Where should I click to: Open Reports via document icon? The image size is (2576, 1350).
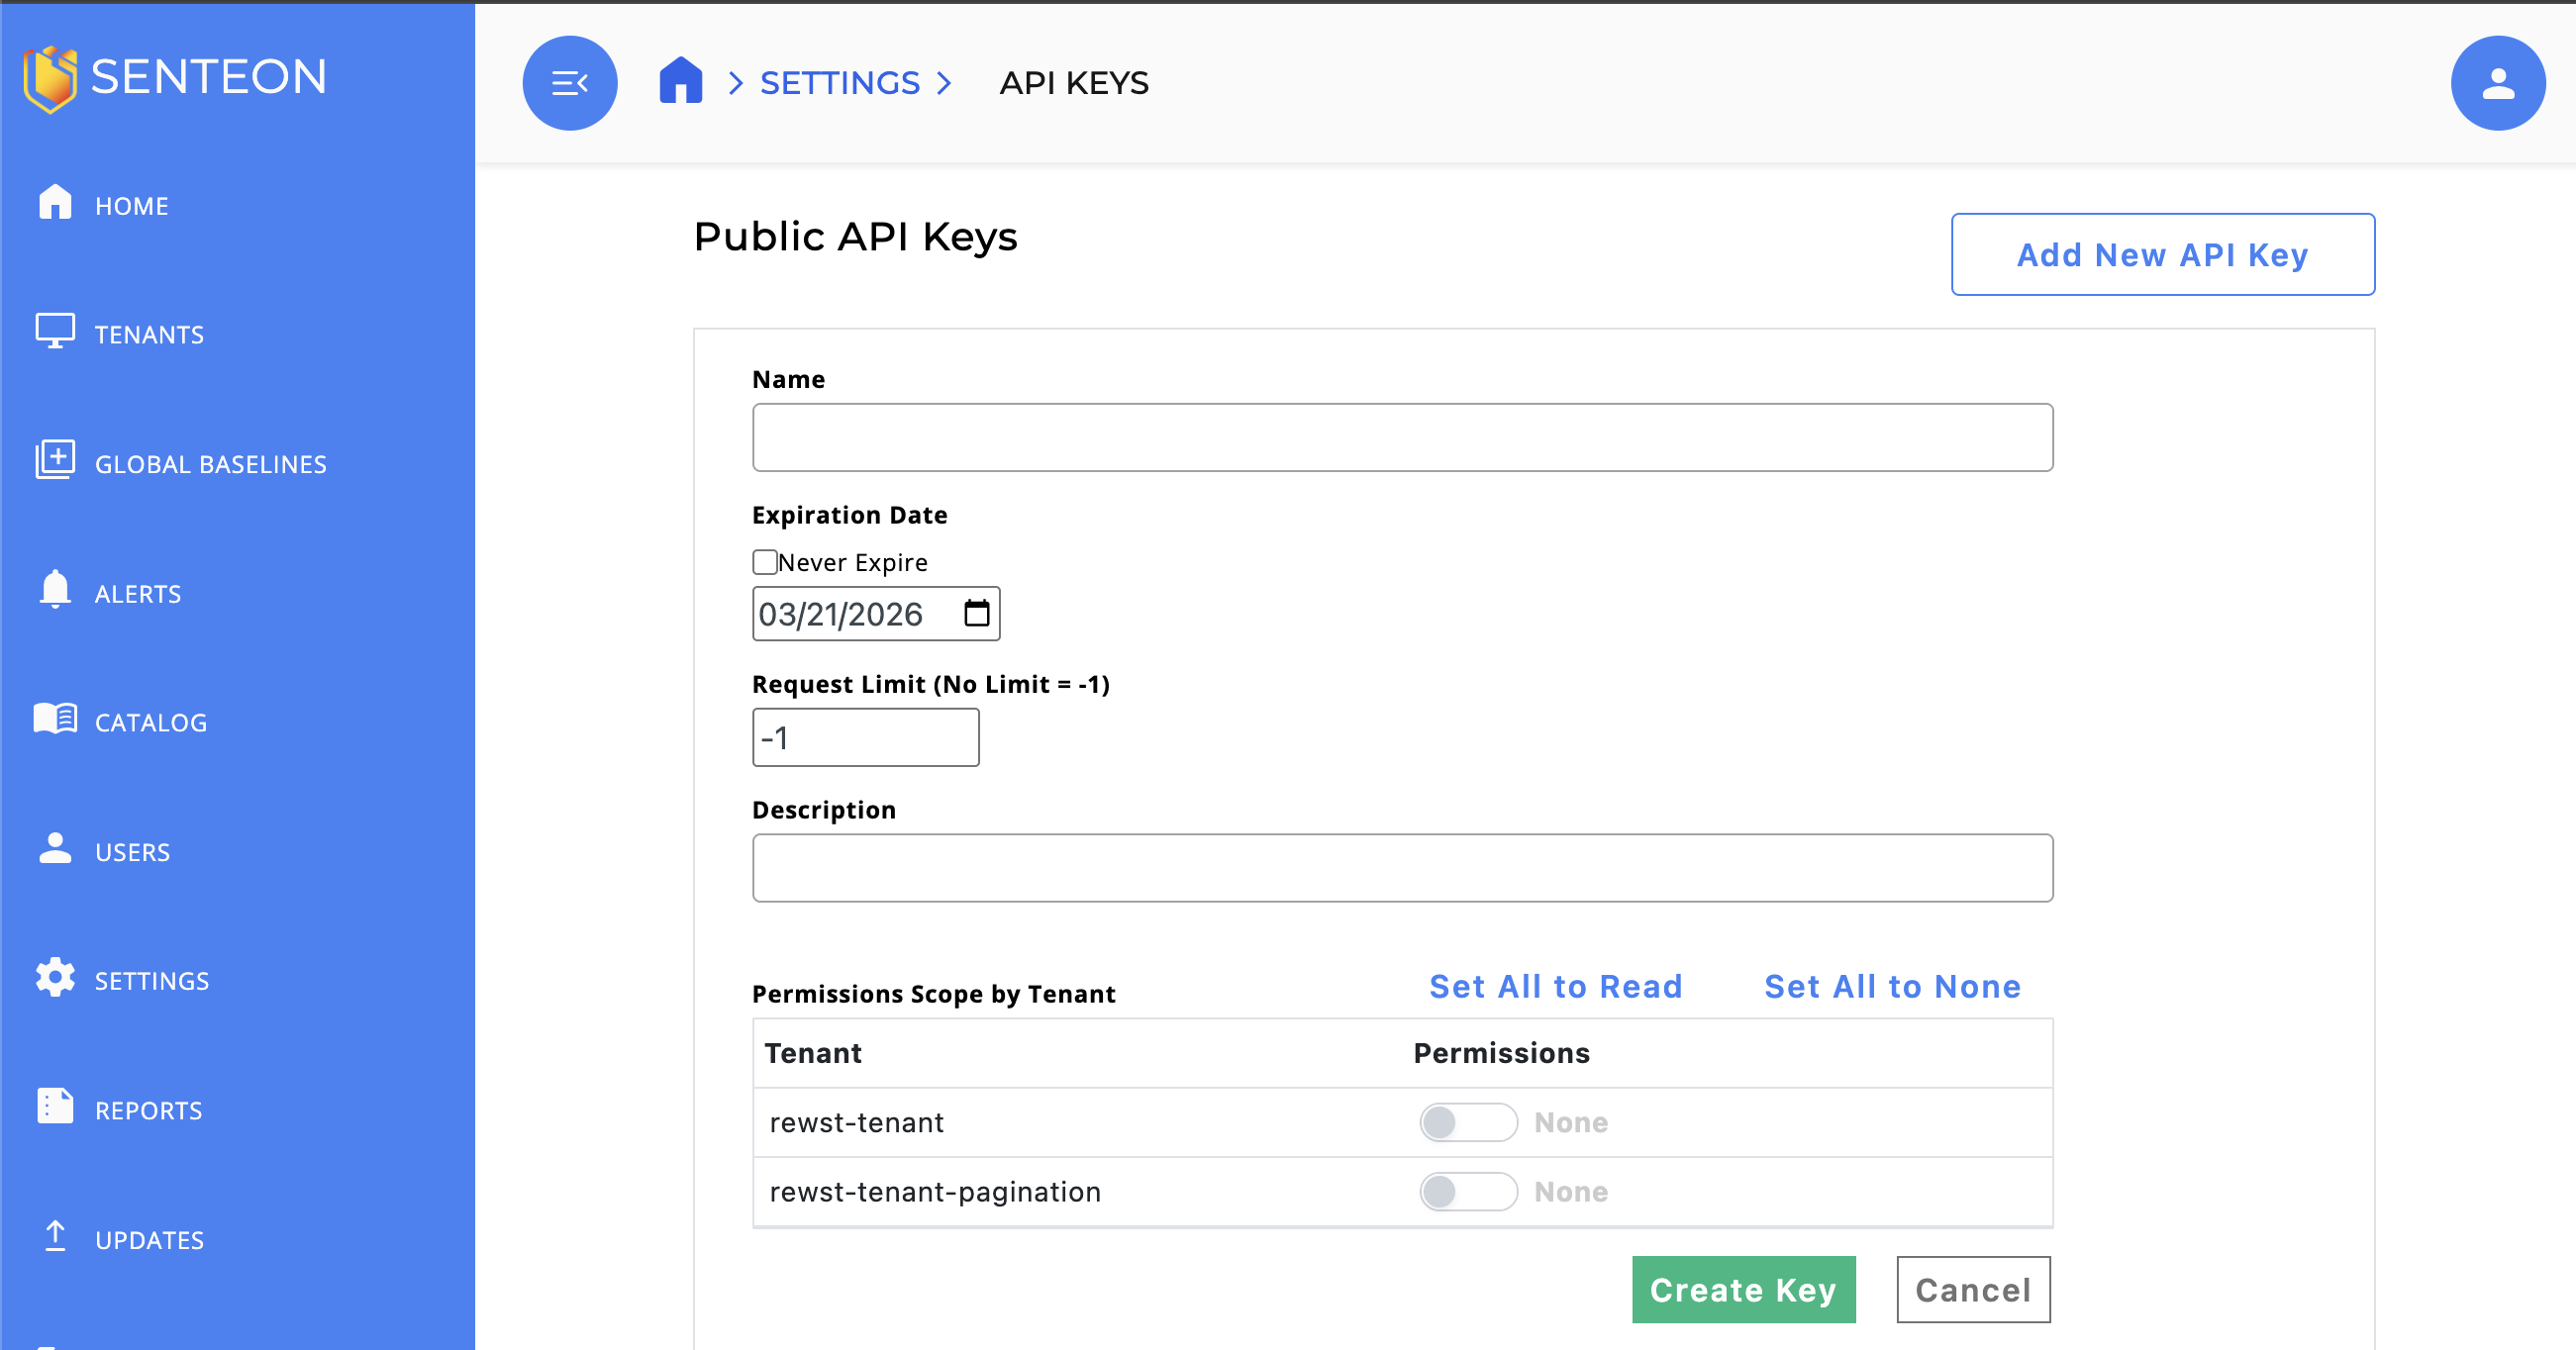(x=55, y=1107)
